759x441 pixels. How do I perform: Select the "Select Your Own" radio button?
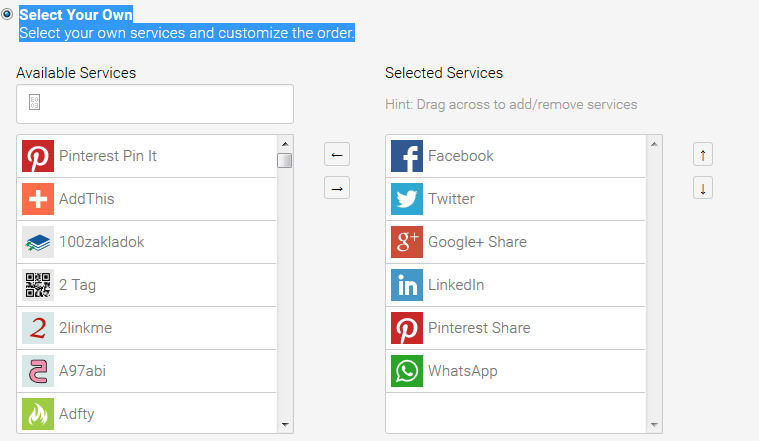tap(7, 15)
